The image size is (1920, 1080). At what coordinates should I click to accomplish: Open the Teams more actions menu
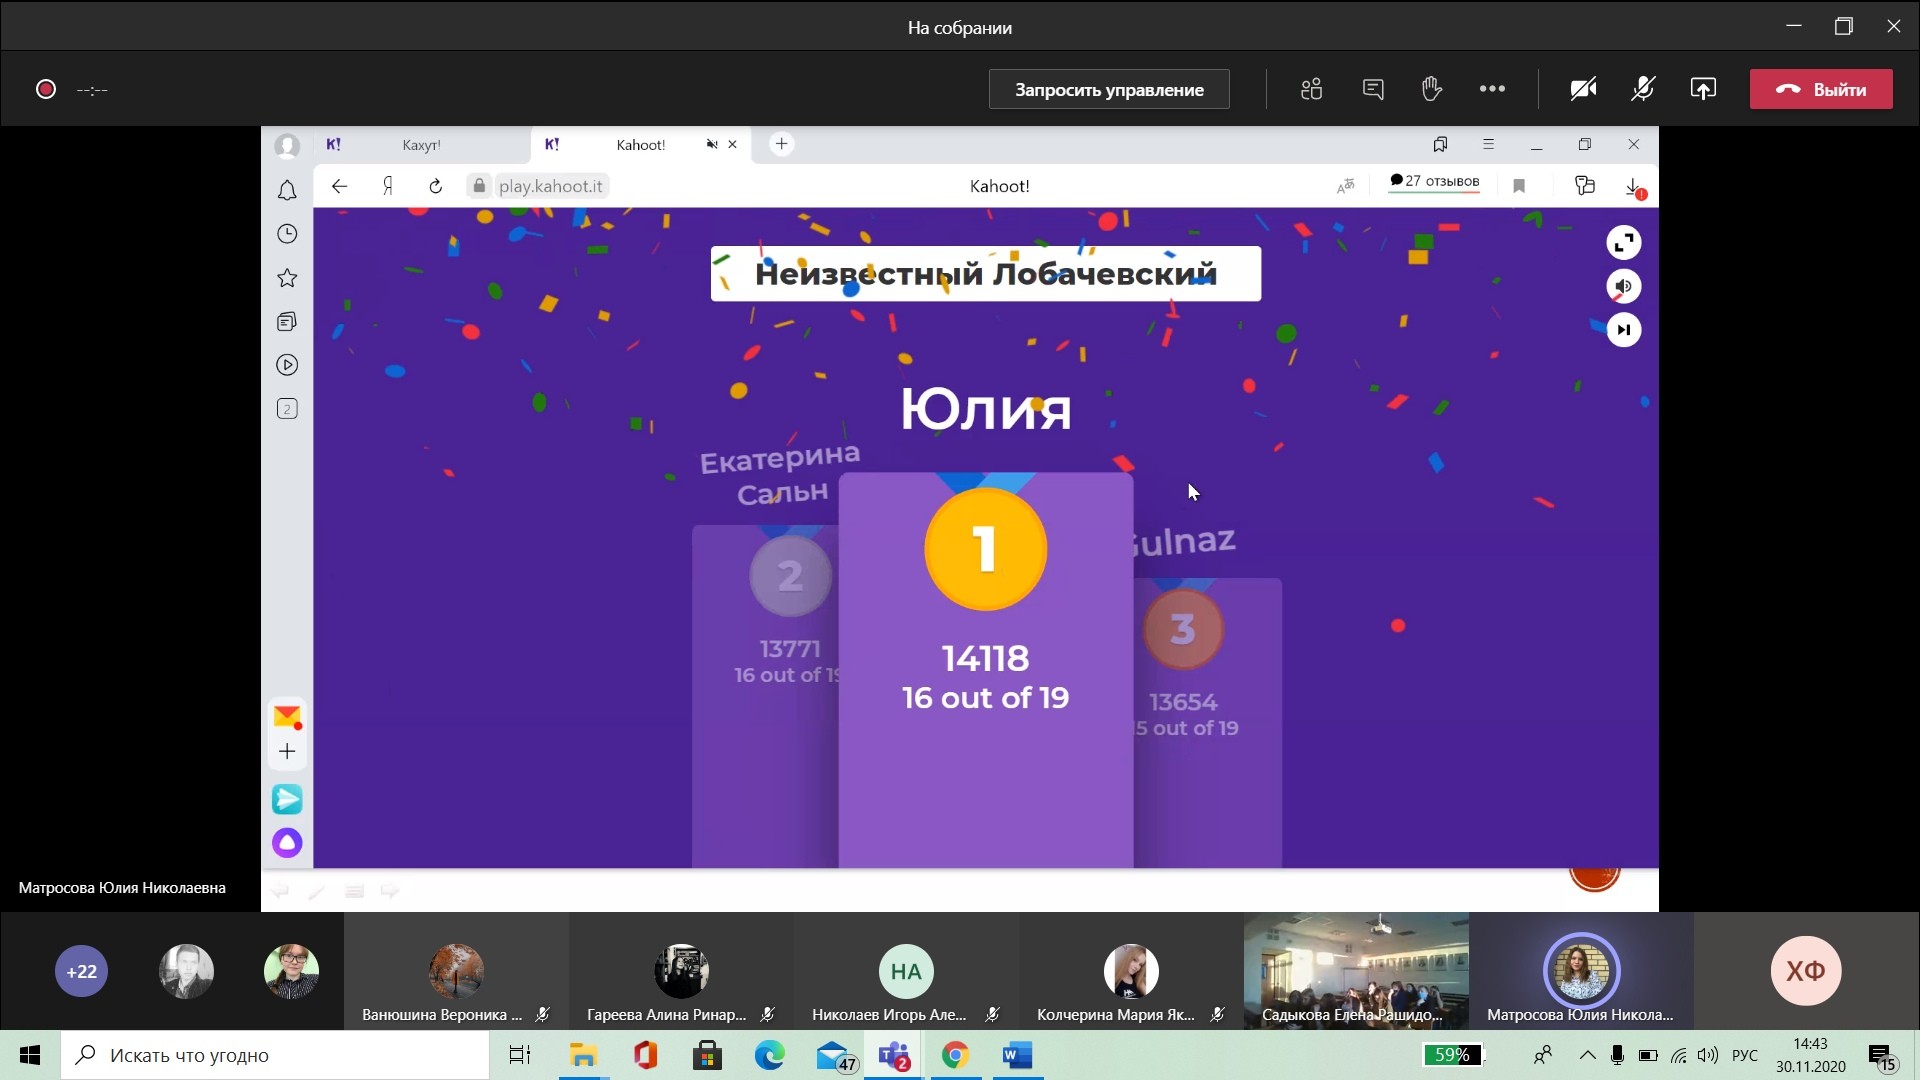pos(1491,88)
